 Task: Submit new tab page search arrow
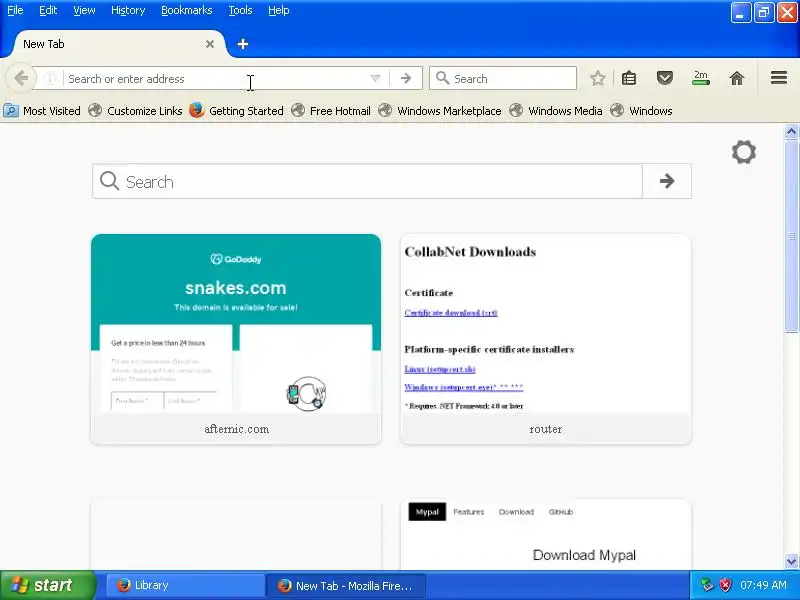pyautogui.click(x=666, y=181)
